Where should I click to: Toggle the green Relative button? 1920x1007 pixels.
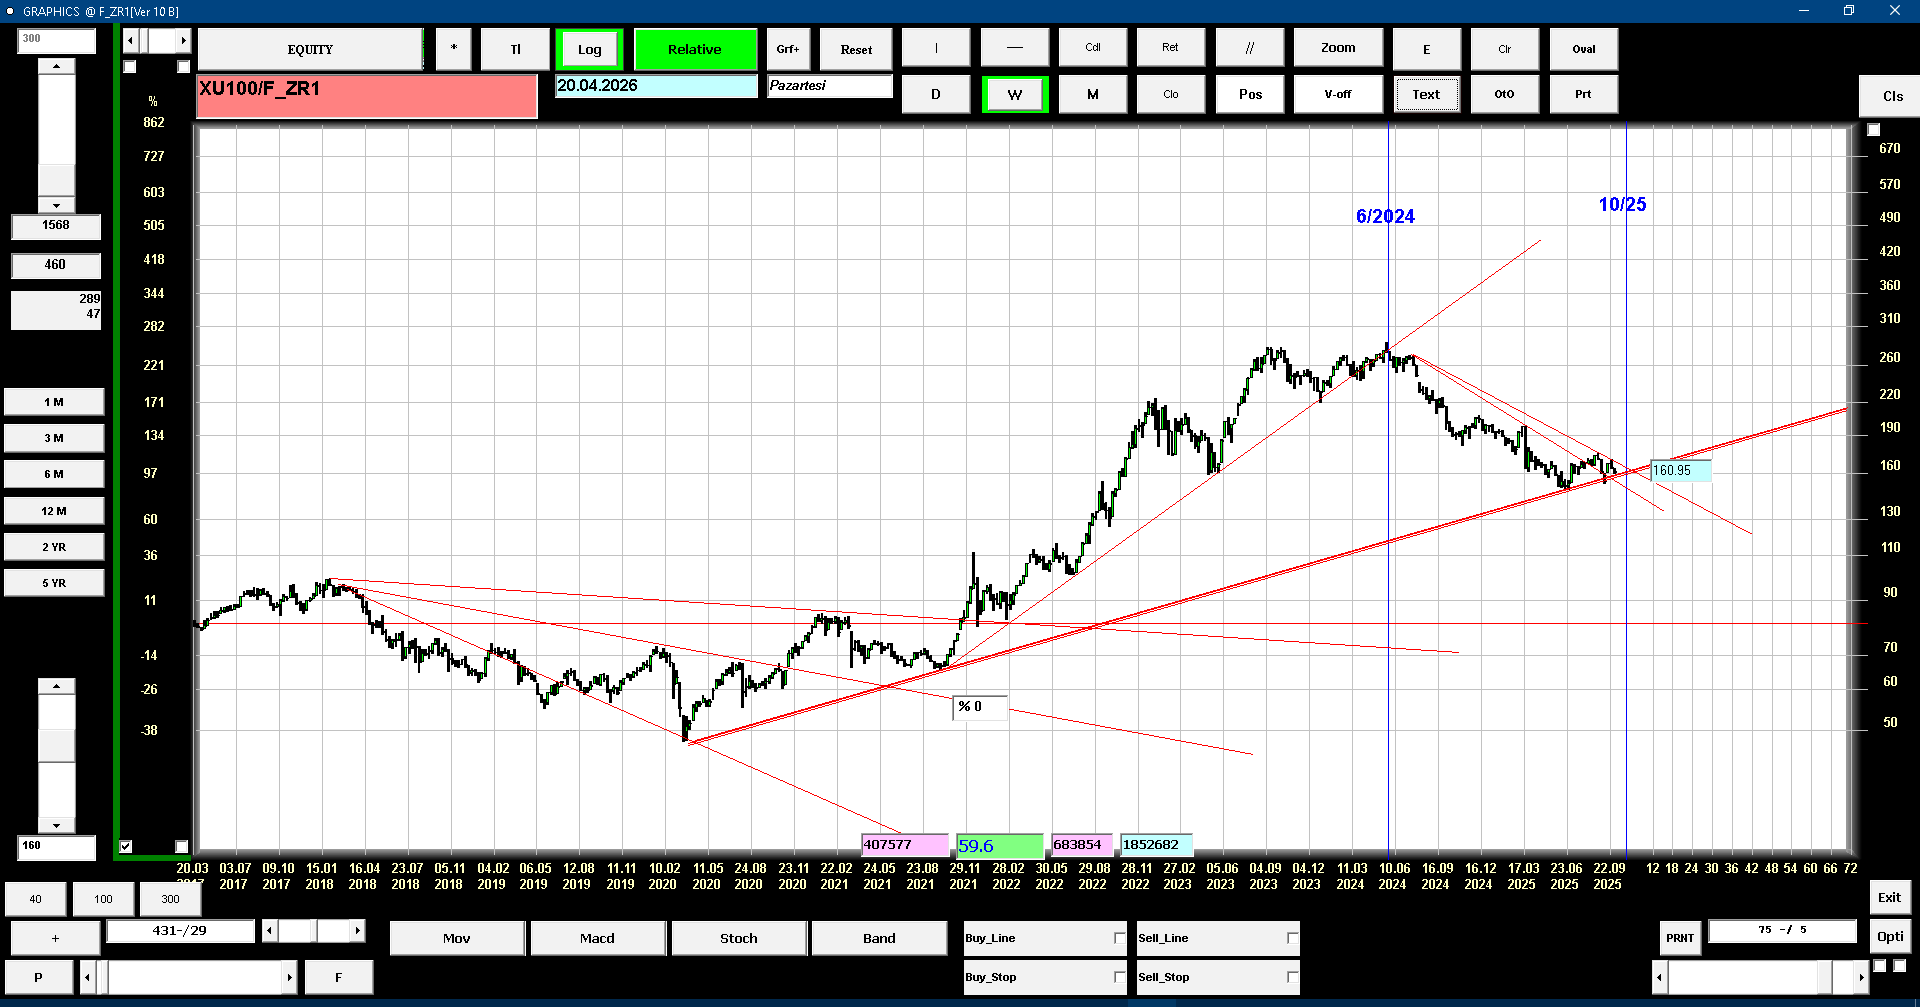coord(695,49)
